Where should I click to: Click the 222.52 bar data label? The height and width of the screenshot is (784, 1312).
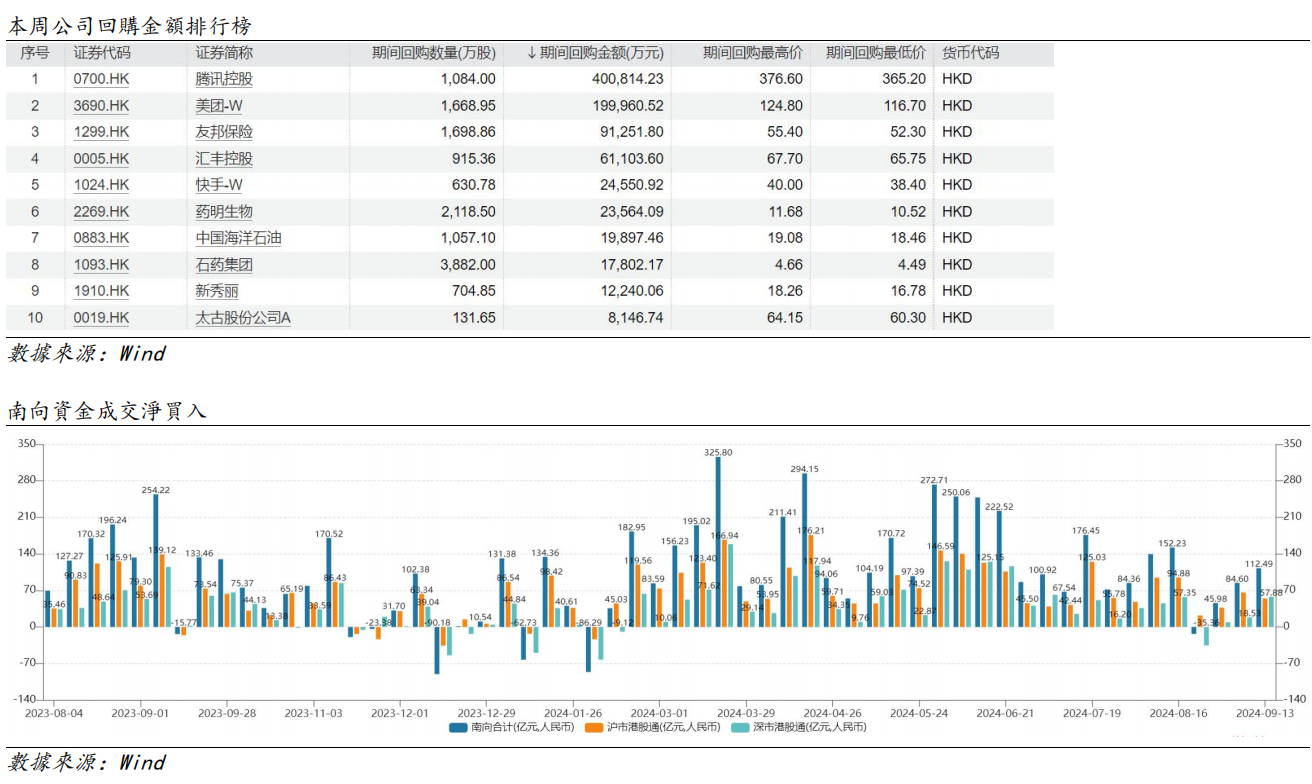point(999,507)
